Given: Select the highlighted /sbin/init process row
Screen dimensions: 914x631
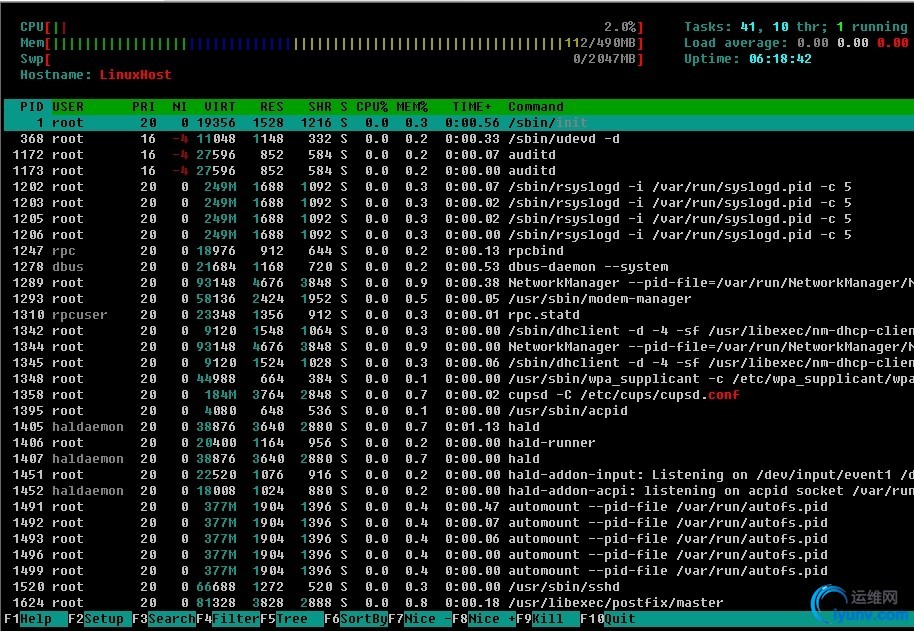Looking at the screenshot, I should click(x=459, y=123).
